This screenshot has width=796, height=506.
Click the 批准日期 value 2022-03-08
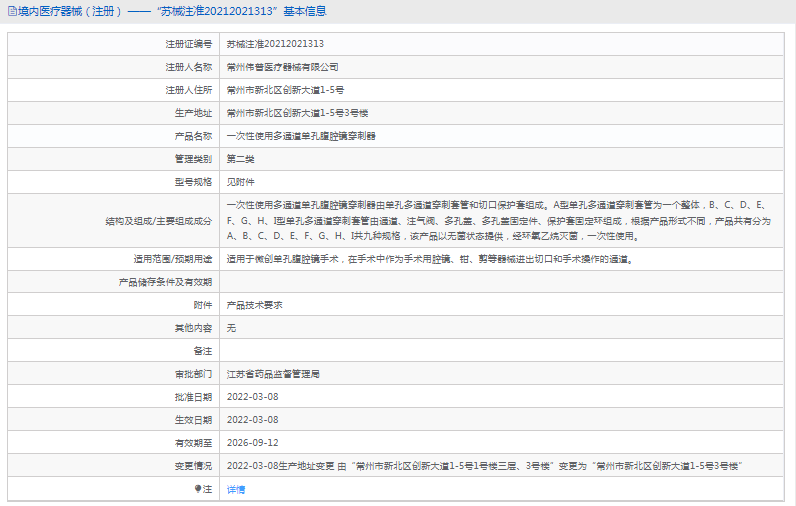252,397
